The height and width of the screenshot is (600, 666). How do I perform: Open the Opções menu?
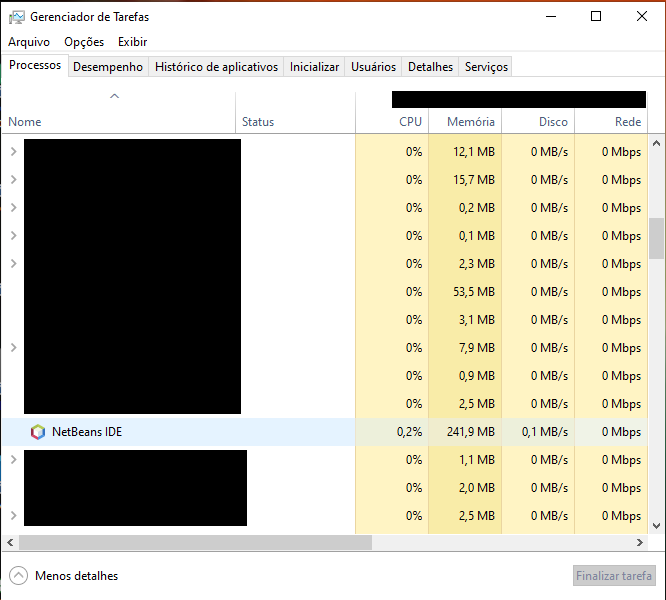tap(84, 42)
